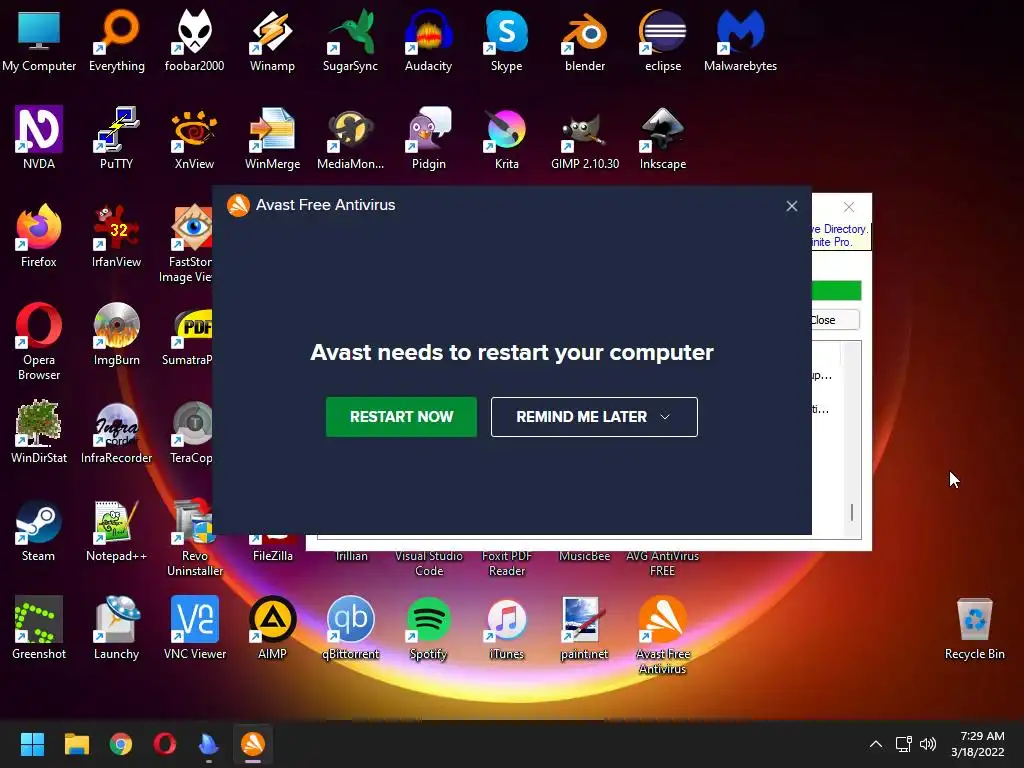Click the Avast icon in the taskbar
This screenshot has height=768, width=1024.
coord(253,743)
